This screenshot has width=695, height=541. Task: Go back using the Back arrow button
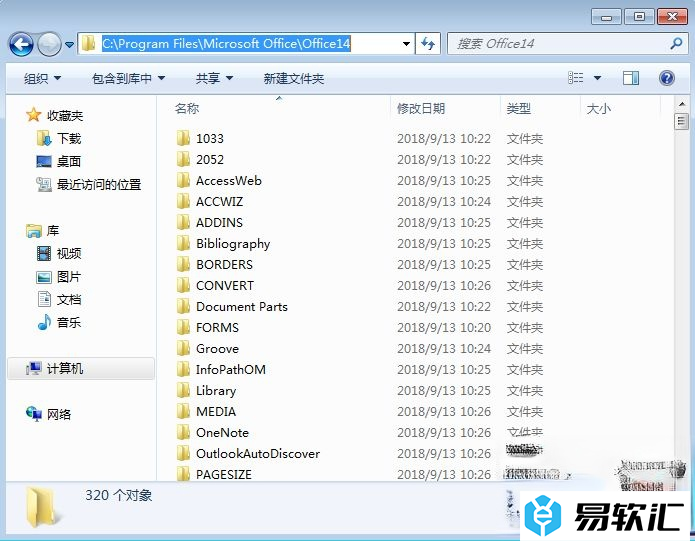pyautogui.click(x=21, y=44)
